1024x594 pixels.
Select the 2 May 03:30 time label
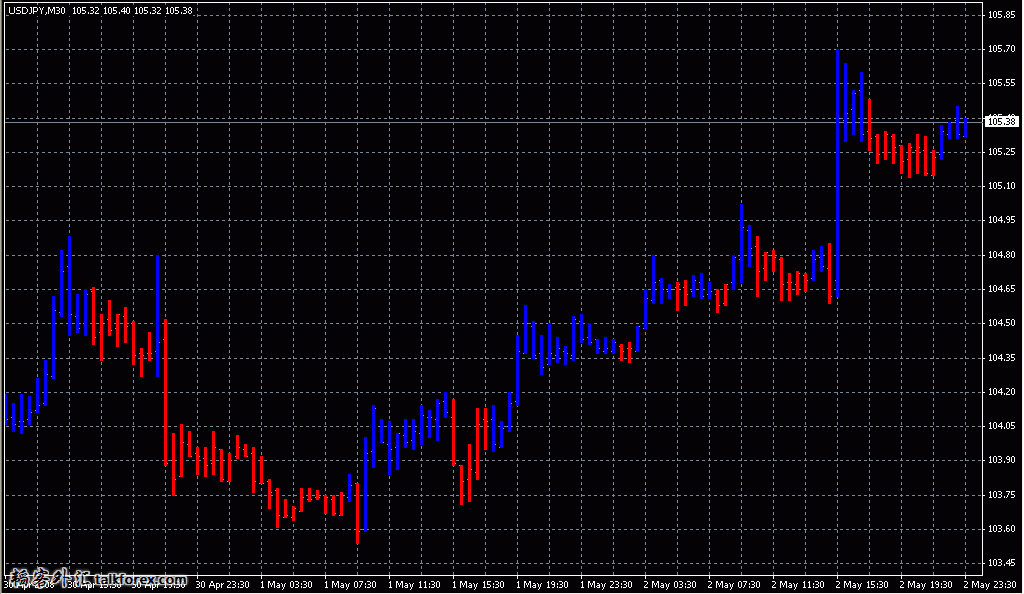(x=670, y=585)
